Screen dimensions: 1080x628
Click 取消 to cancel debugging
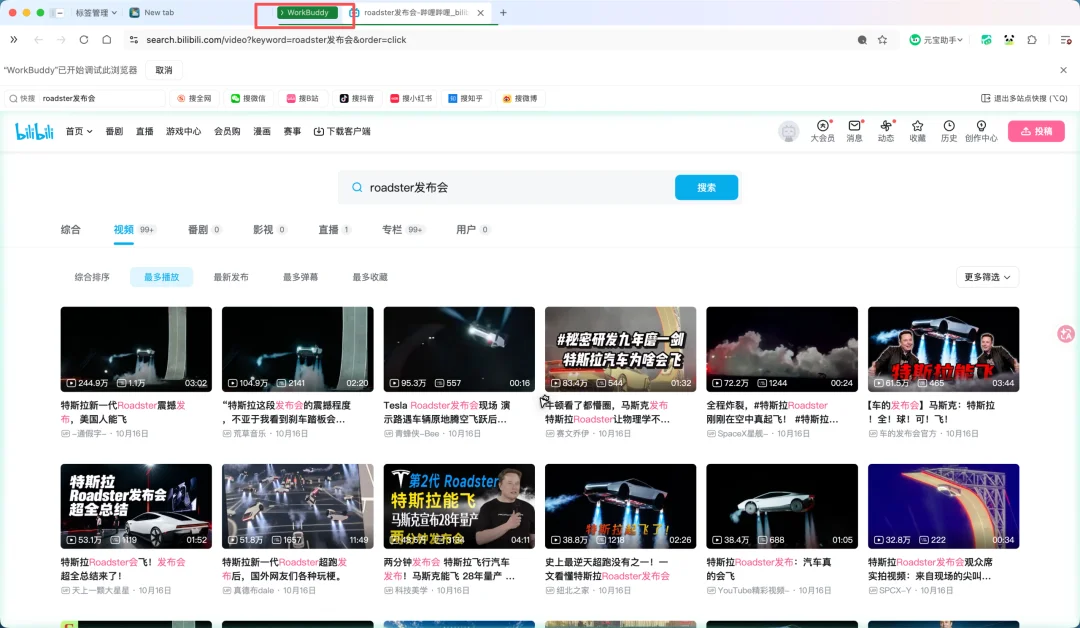click(164, 70)
